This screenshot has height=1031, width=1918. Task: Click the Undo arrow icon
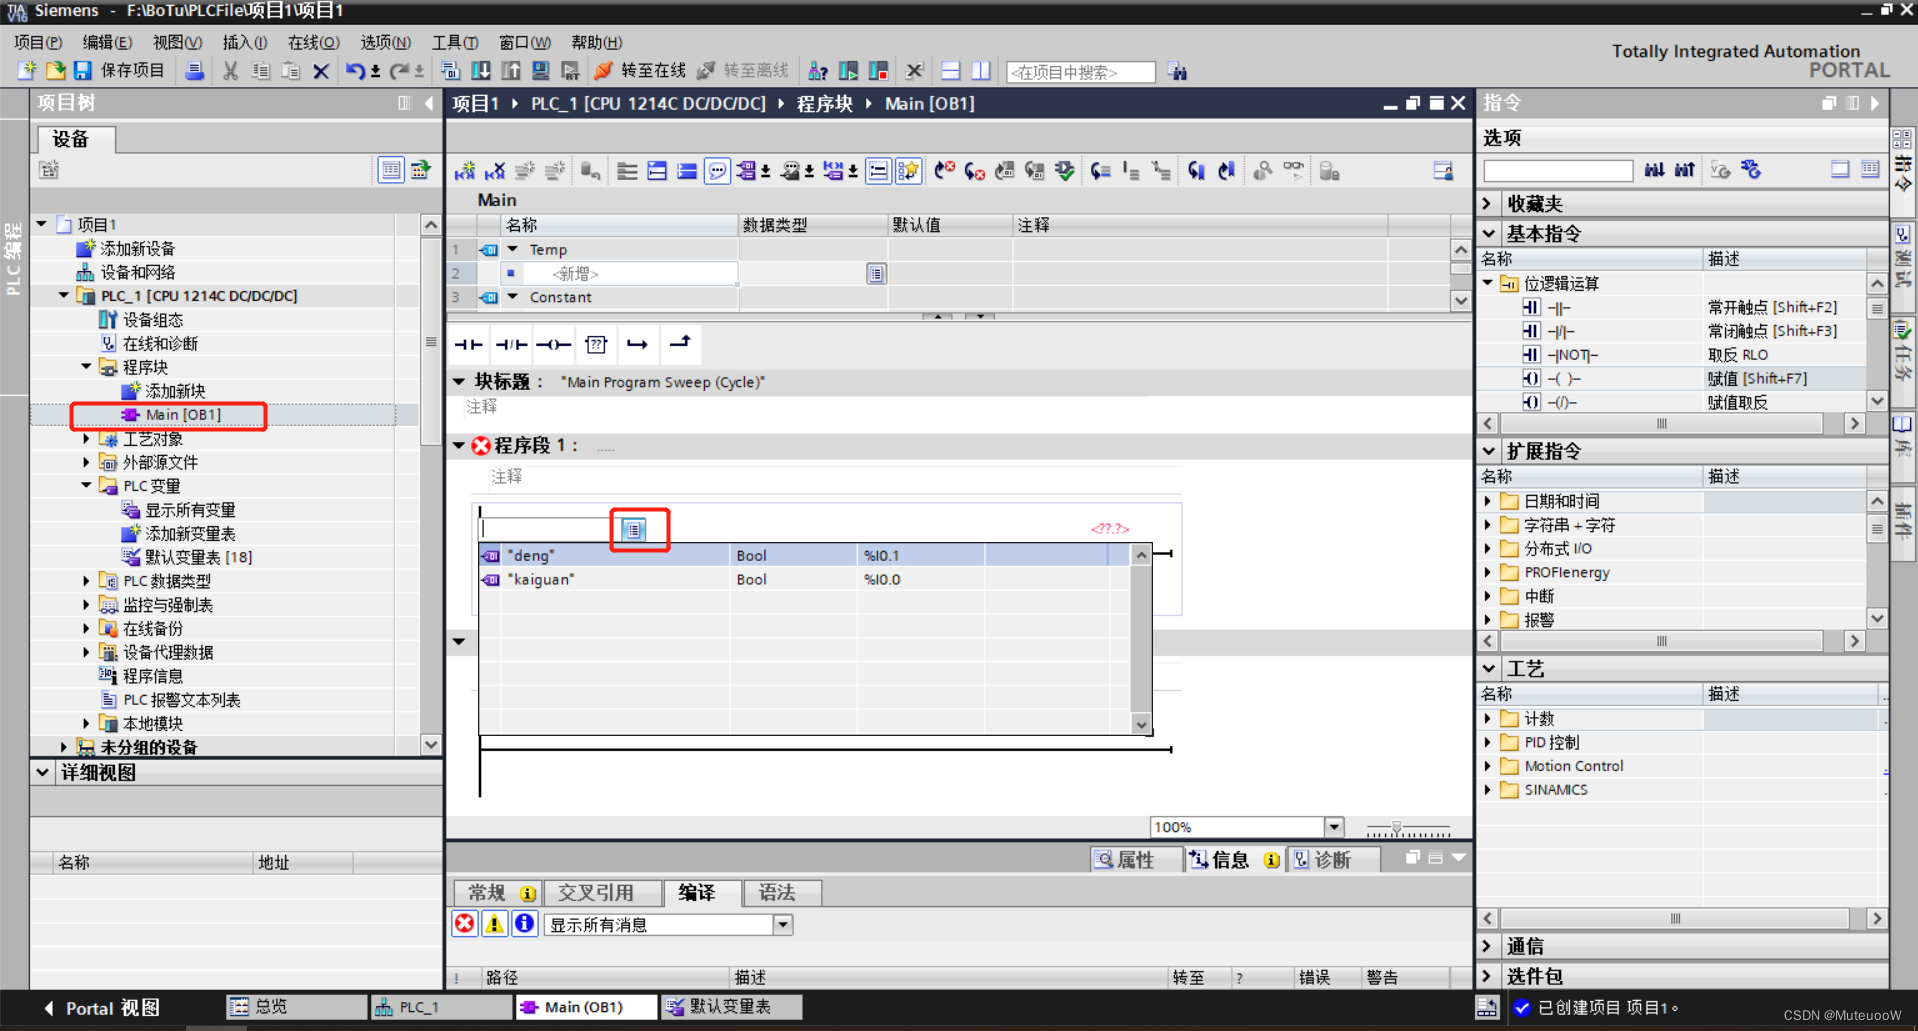354,71
